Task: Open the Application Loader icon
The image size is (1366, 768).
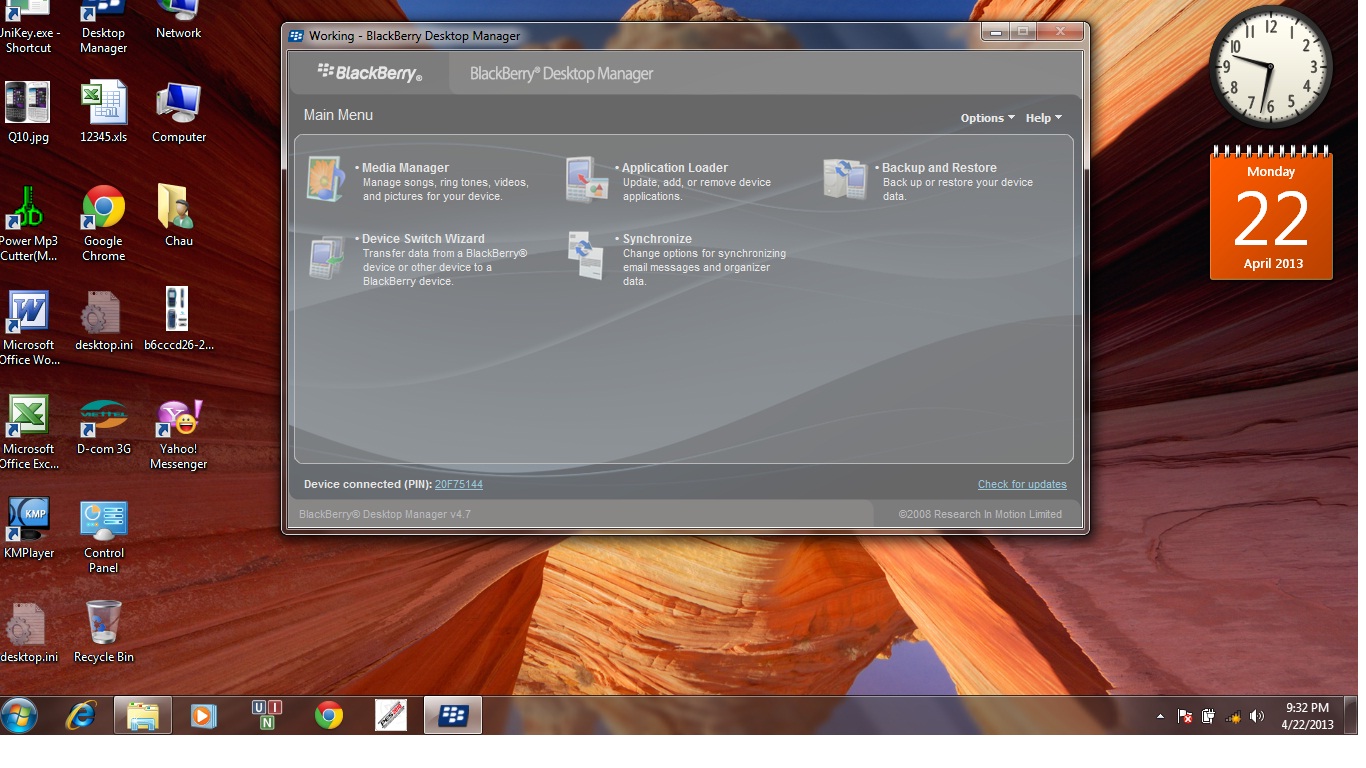Action: pyautogui.click(x=587, y=180)
